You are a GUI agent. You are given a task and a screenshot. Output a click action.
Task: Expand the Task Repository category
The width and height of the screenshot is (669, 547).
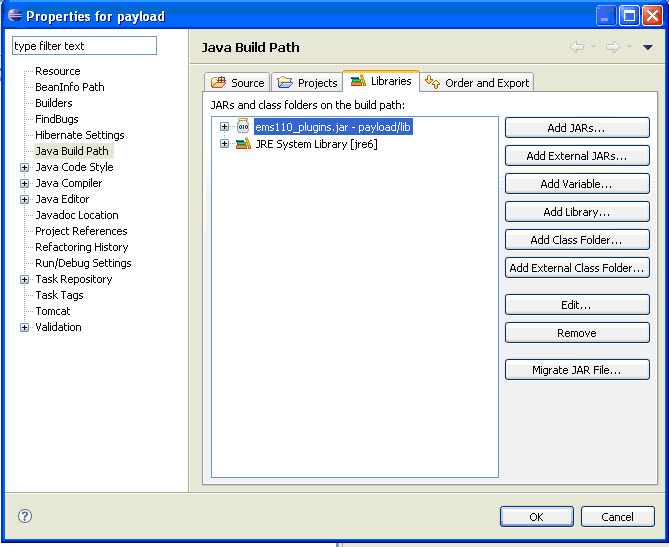(x=24, y=279)
